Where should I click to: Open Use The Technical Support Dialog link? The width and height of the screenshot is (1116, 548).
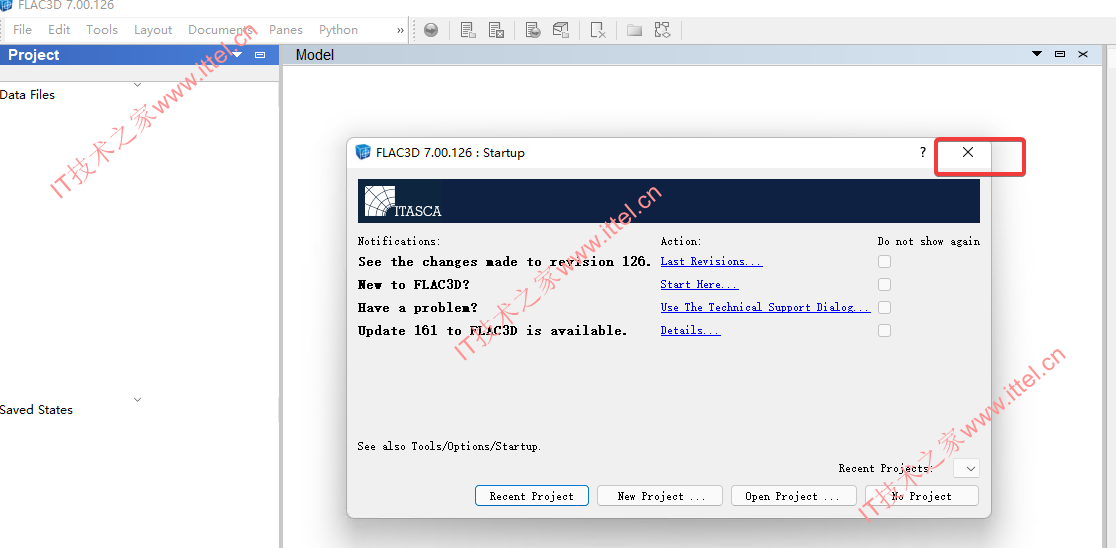pos(765,307)
